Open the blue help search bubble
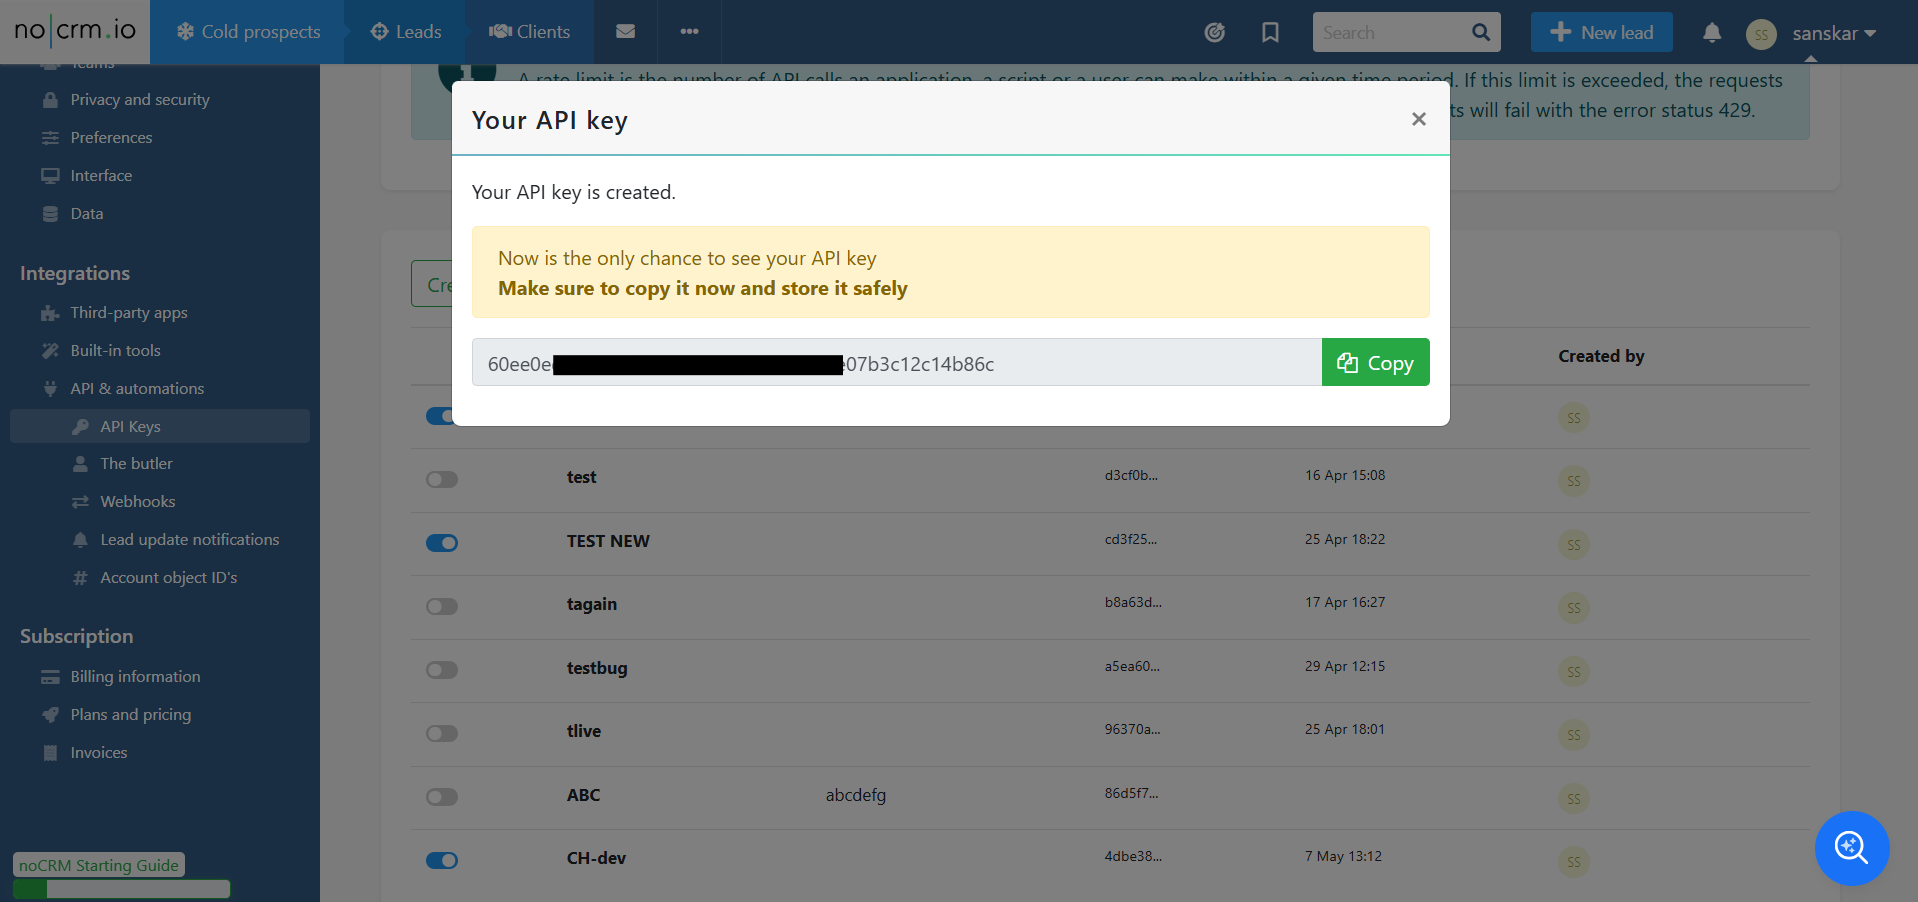The height and width of the screenshot is (902, 1918). pos(1851,848)
